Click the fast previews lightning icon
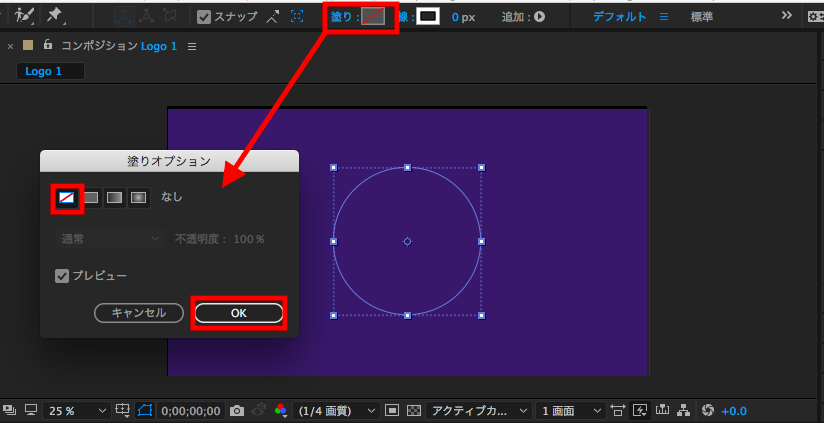This screenshot has width=824, height=423. 640,410
